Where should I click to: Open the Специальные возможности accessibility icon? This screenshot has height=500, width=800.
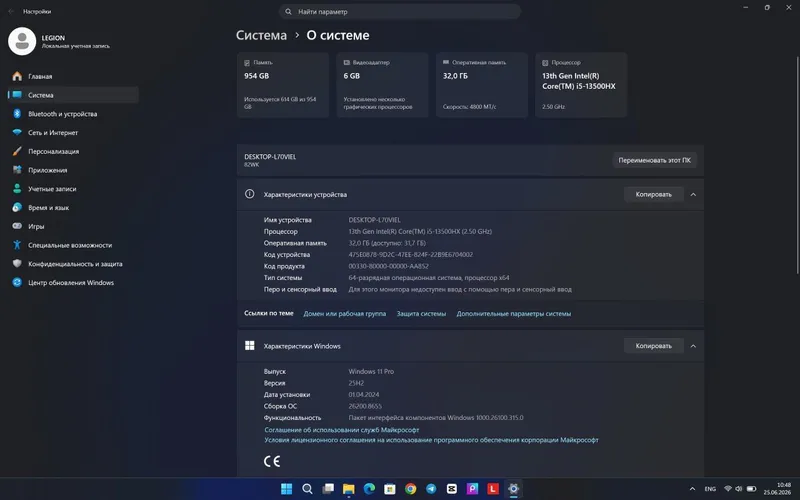[17, 245]
